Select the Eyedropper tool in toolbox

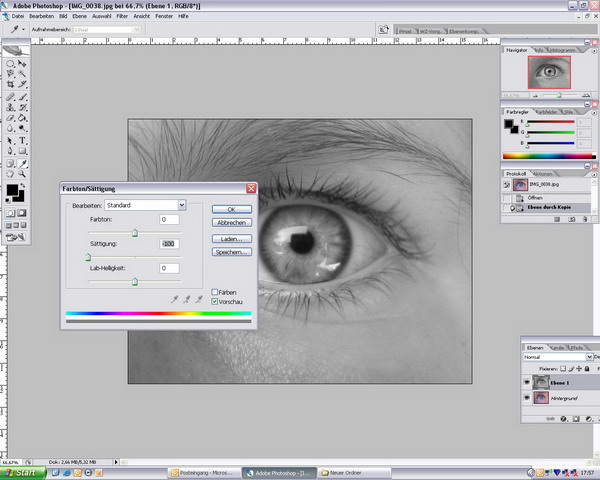22,164
